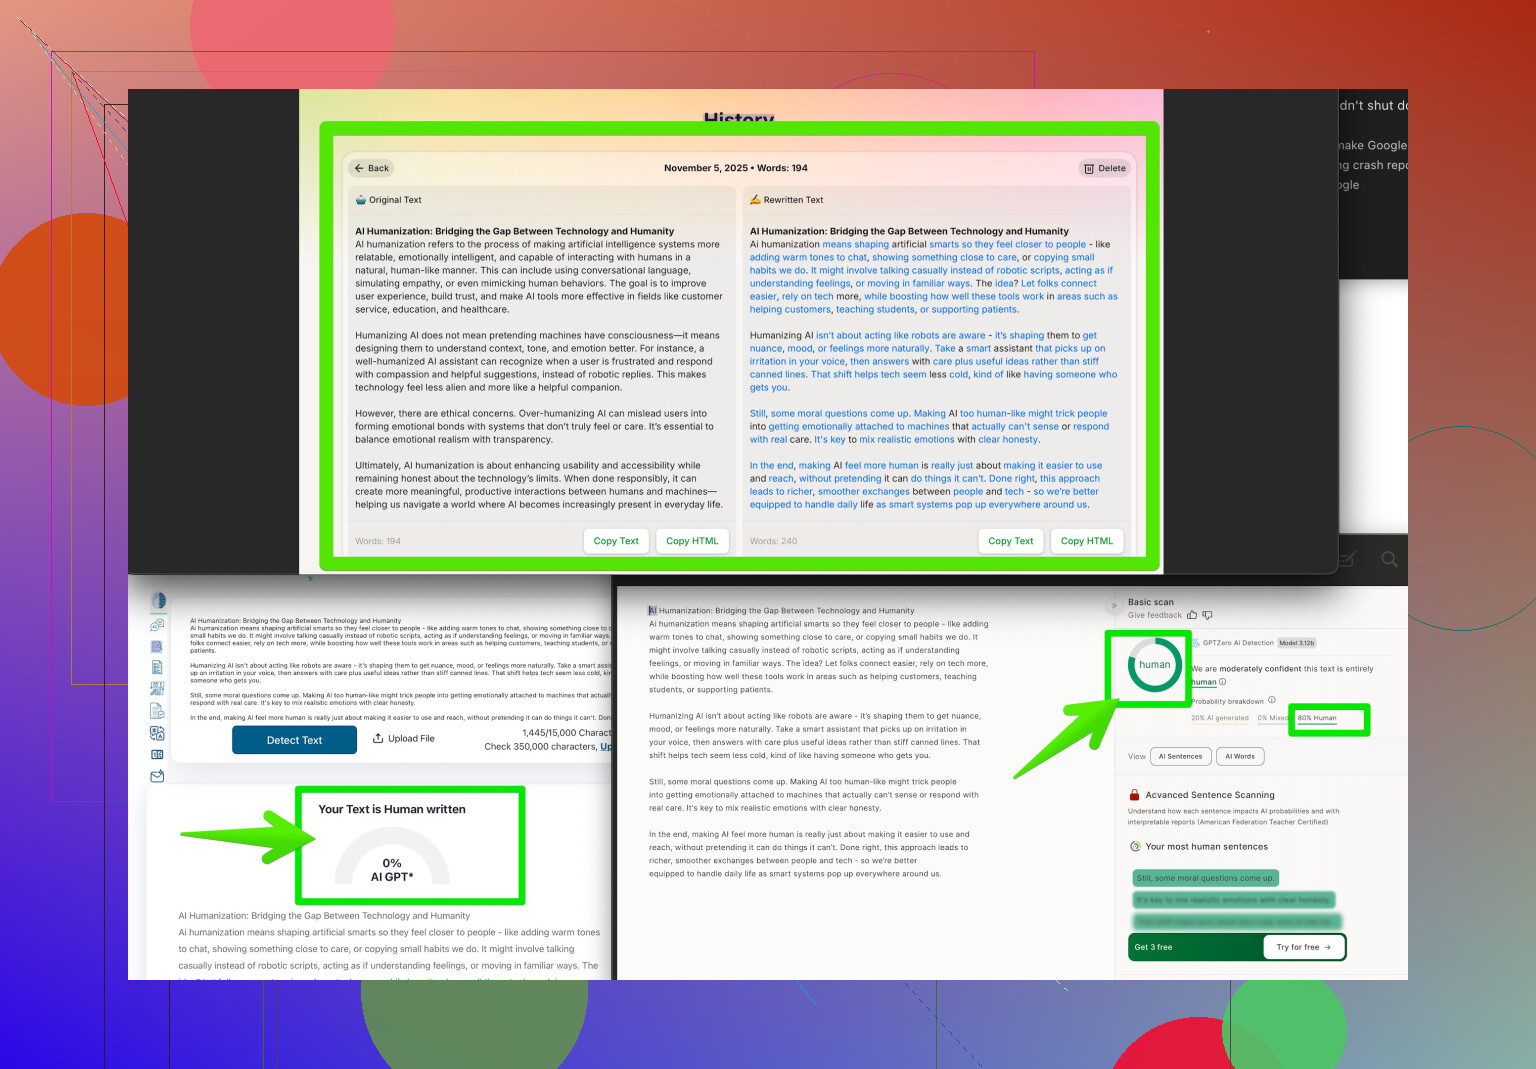Open the translate tool sidebar icon
Viewport: 1536px width, 1069px height.
tap(157, 733)
